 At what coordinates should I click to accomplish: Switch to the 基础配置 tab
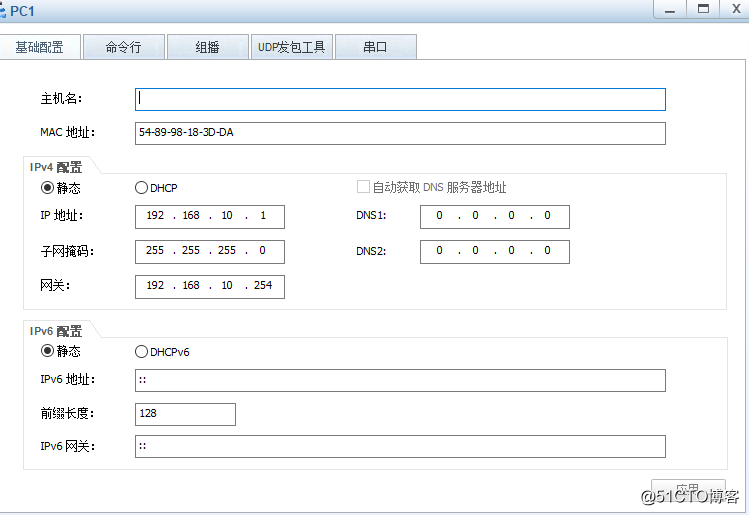(39, 47)
